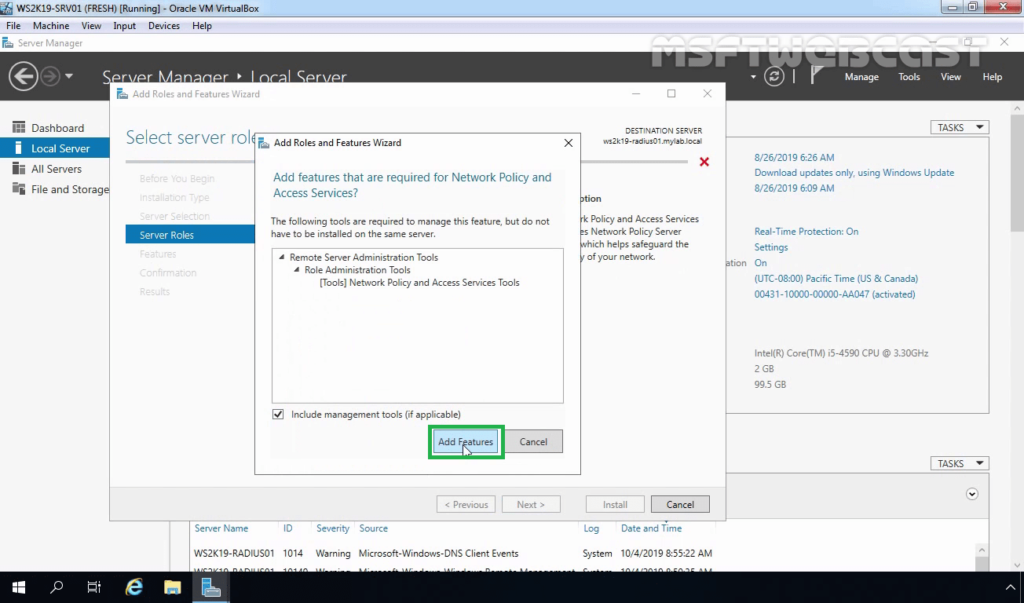The image size is (1024, 603).
Task: Refresh Server Manager with the refresh icon
Action: 774,76
